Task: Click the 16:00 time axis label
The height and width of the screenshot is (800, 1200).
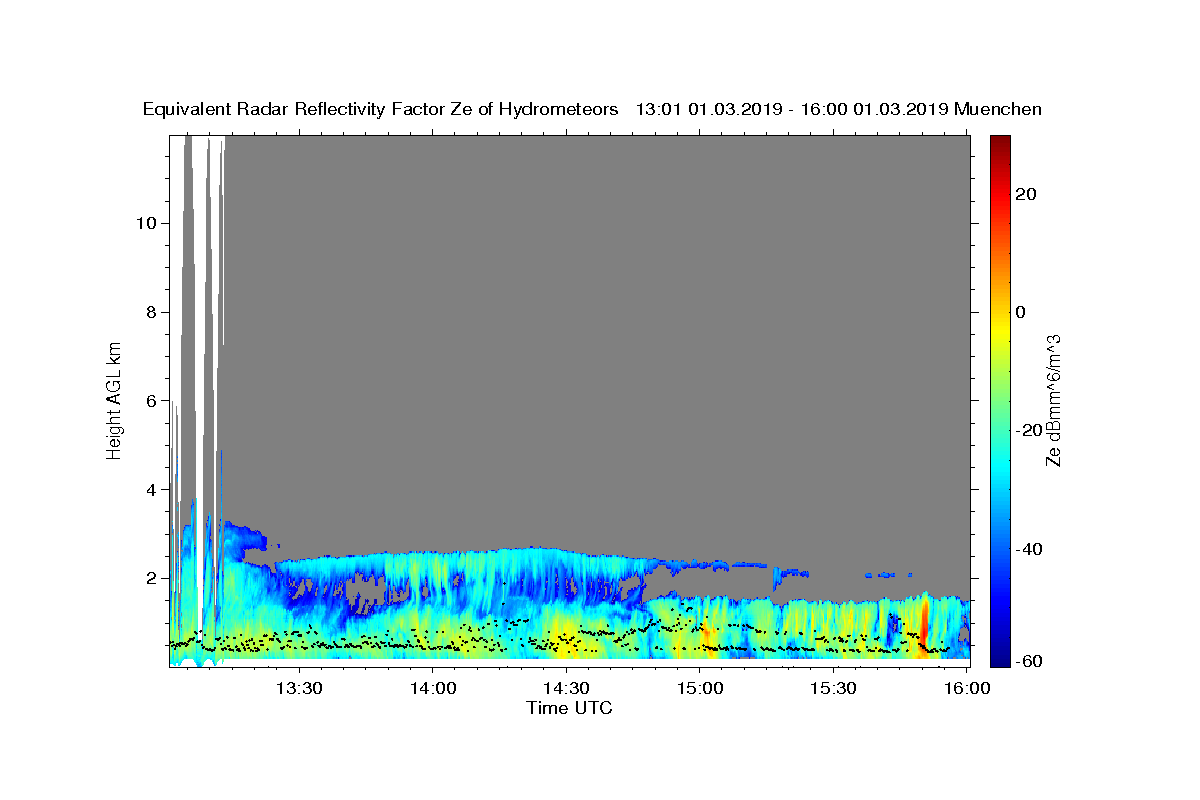Action: point(965,688)
